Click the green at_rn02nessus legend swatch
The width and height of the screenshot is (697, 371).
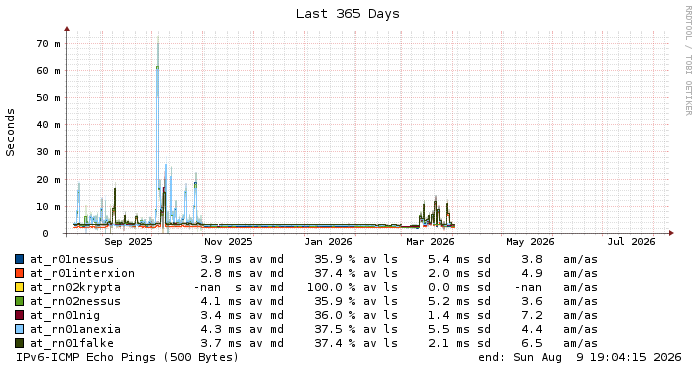coord(20,301)
